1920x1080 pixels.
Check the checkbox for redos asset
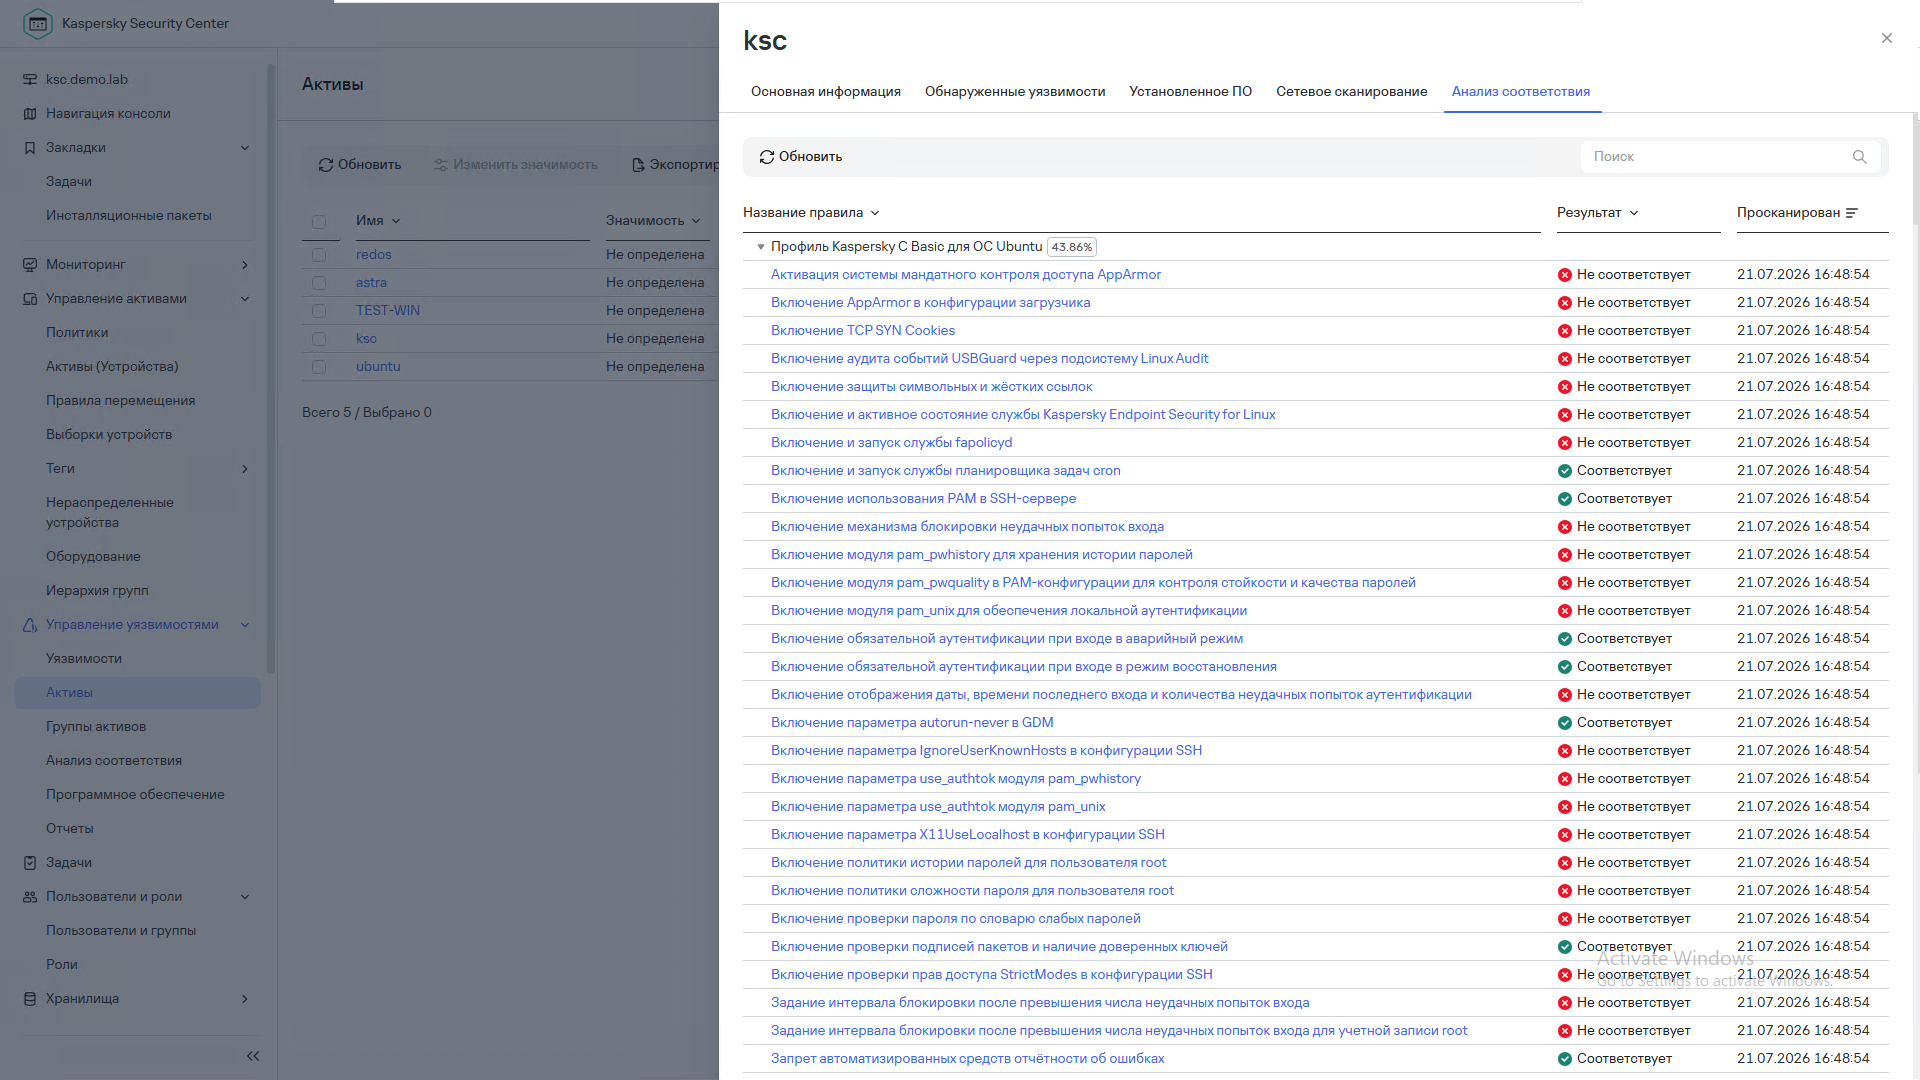coord(319,255)
